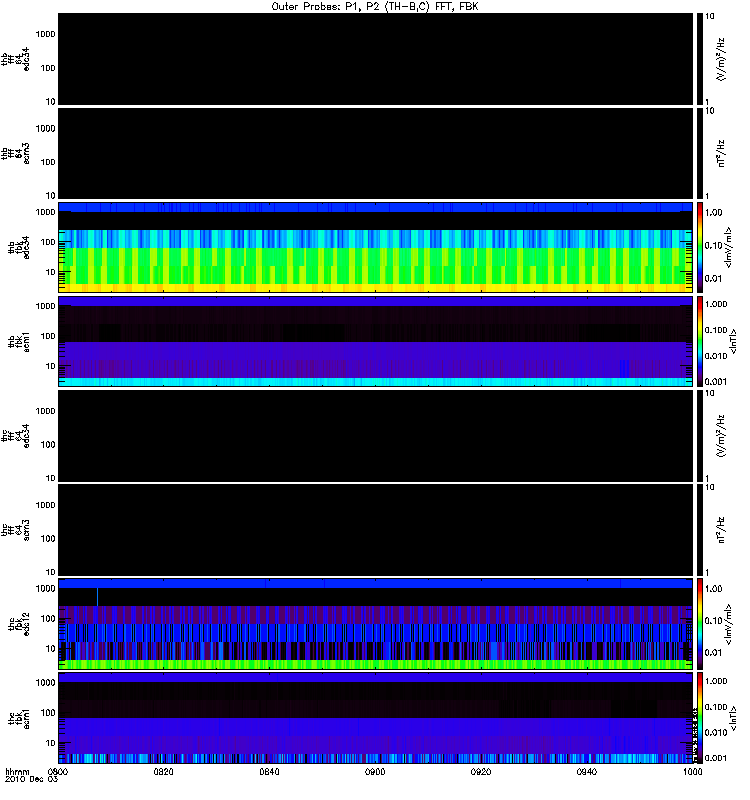Click the <|mV/m|> unit label of thb fbk edc34

[728, 247]
